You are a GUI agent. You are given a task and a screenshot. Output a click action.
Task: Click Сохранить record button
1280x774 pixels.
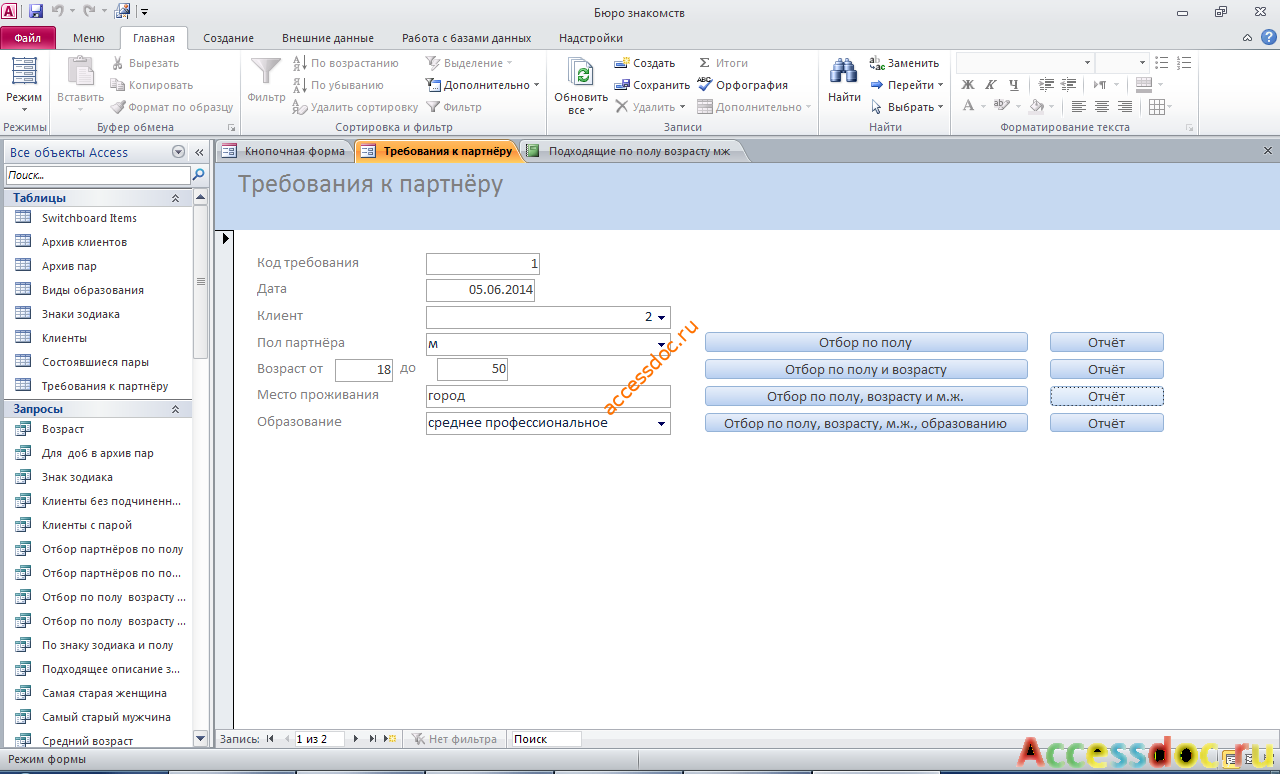click(x=652, y=85)
